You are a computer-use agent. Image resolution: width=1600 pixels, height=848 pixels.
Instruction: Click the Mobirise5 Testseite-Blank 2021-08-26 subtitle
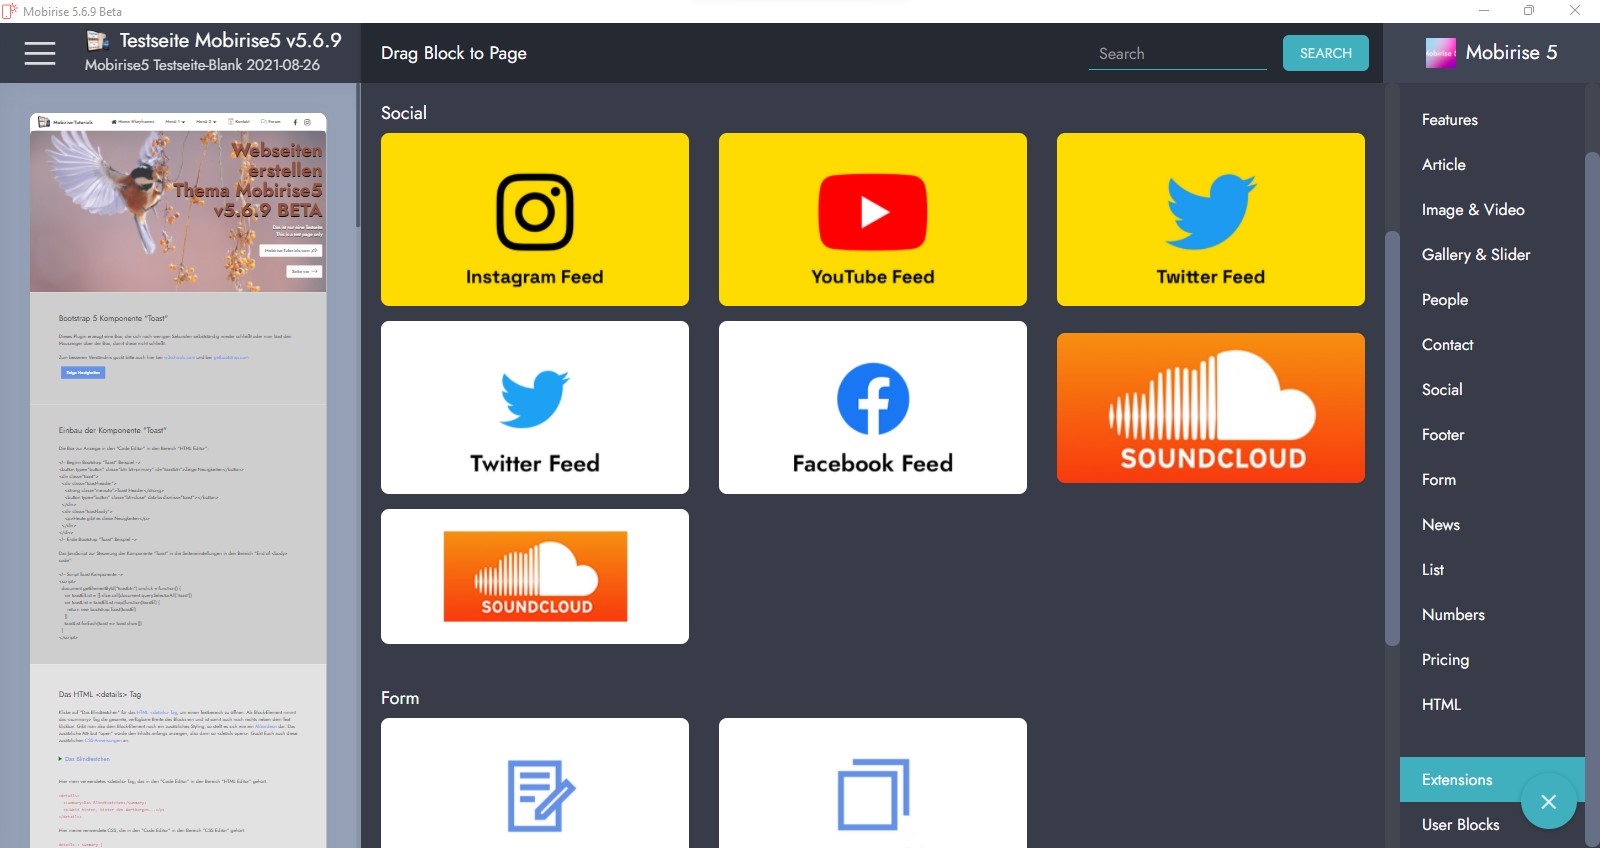202,65
